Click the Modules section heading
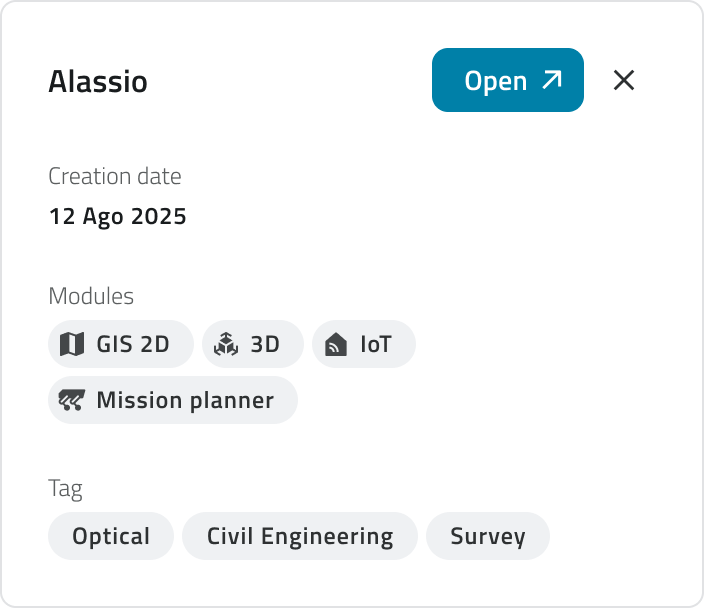Screen dimensions: 704x608 coord(91,296)
